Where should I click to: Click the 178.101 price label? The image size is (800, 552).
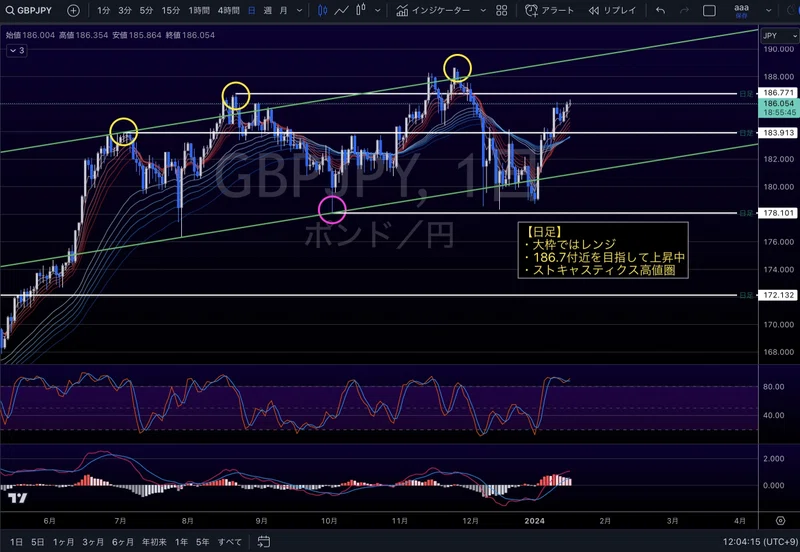coord(779,213)
